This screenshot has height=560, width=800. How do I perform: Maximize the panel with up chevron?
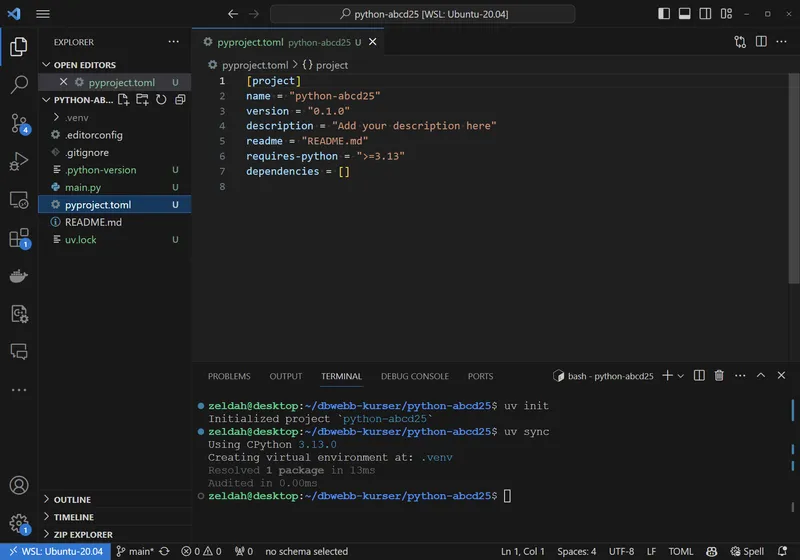click(x=760, y=375)
